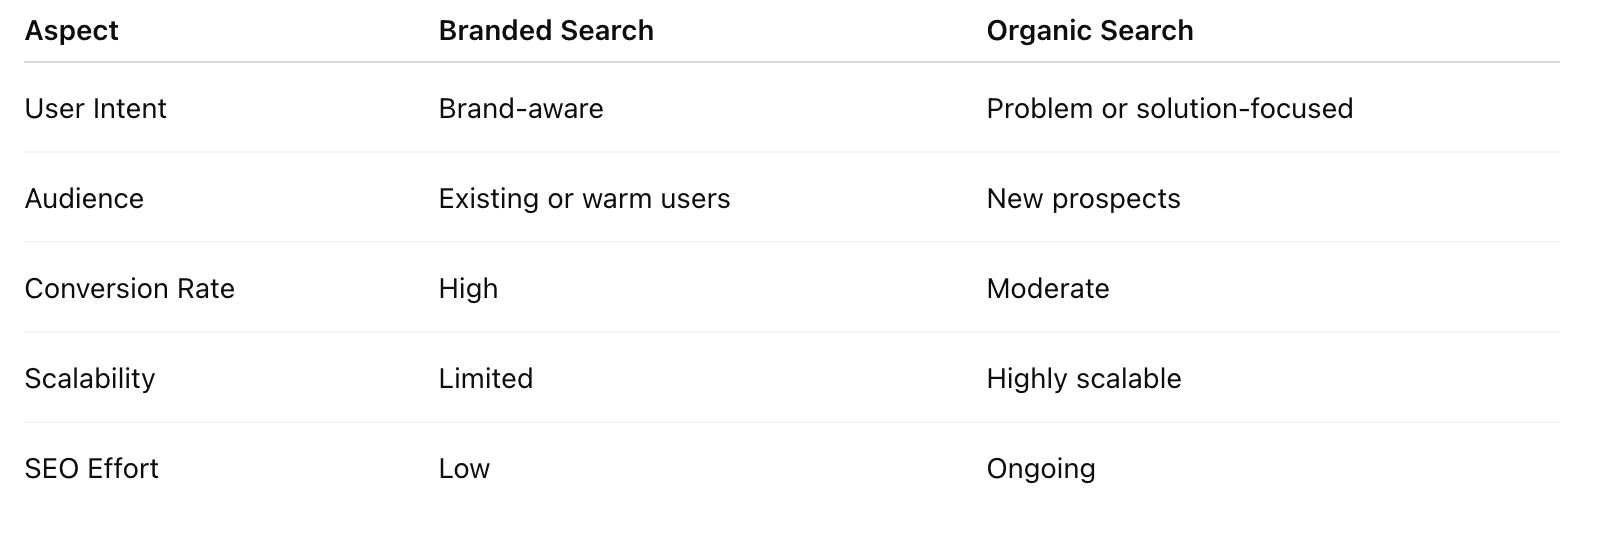Click the New prospects cell
1600x536 pixels.
point(1083,198)
